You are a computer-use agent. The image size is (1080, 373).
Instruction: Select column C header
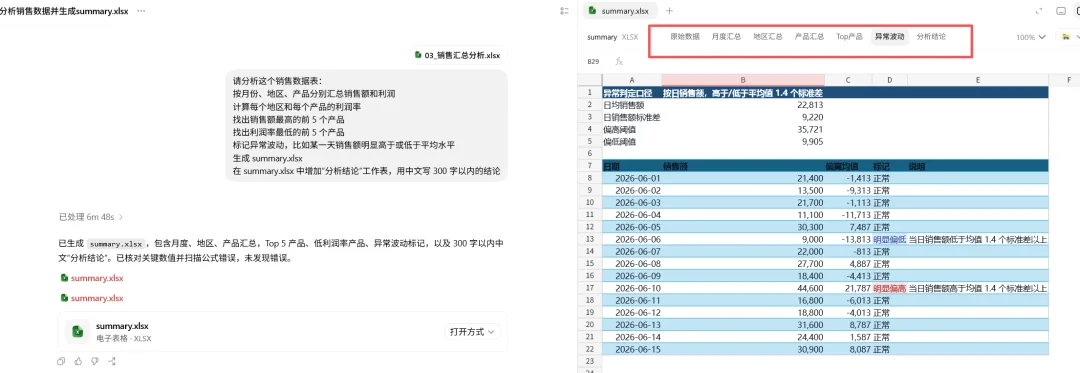click(848, 80)
